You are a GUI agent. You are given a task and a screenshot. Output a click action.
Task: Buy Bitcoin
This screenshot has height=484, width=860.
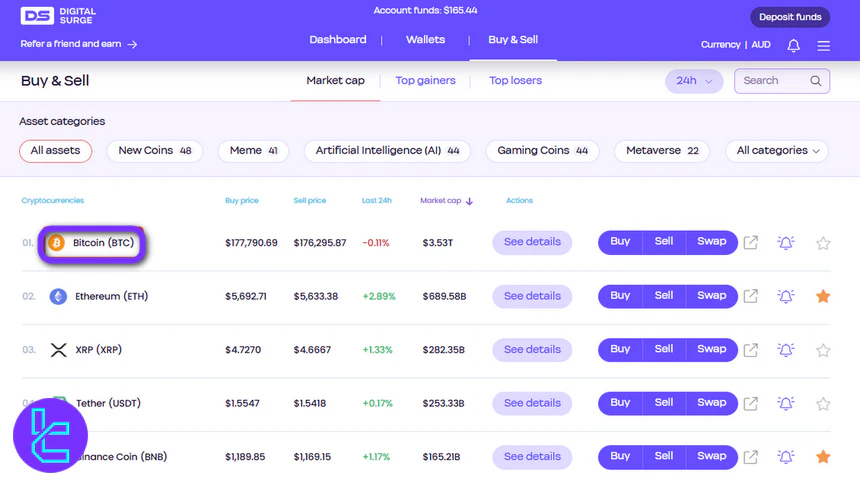(620, 242)
